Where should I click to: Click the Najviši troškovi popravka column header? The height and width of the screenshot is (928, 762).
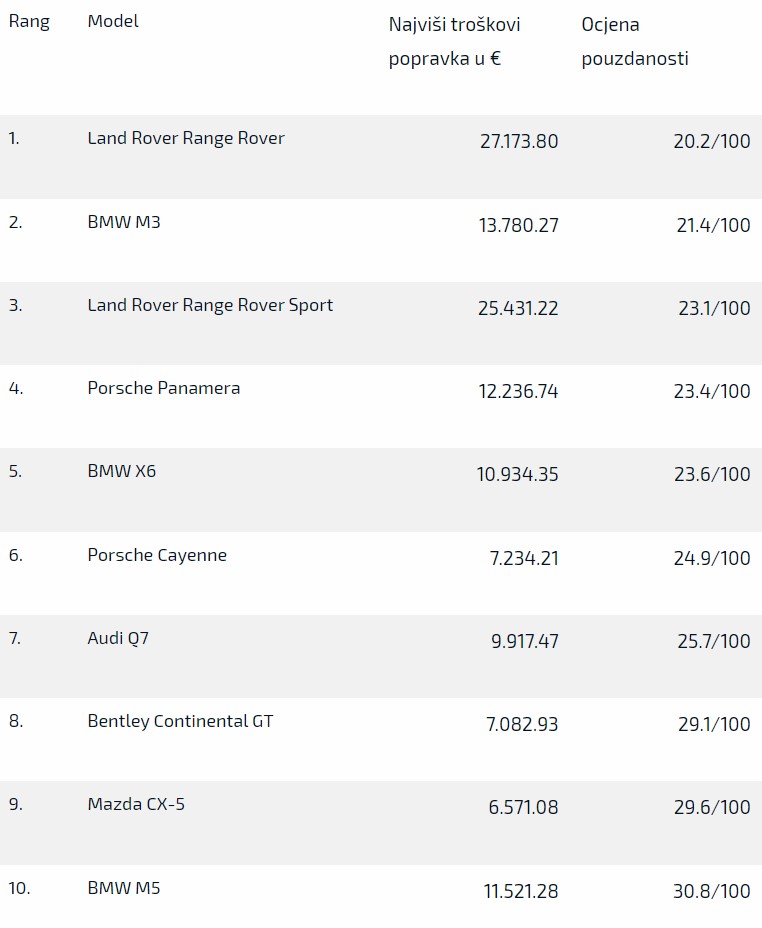(x=454, y=41)
